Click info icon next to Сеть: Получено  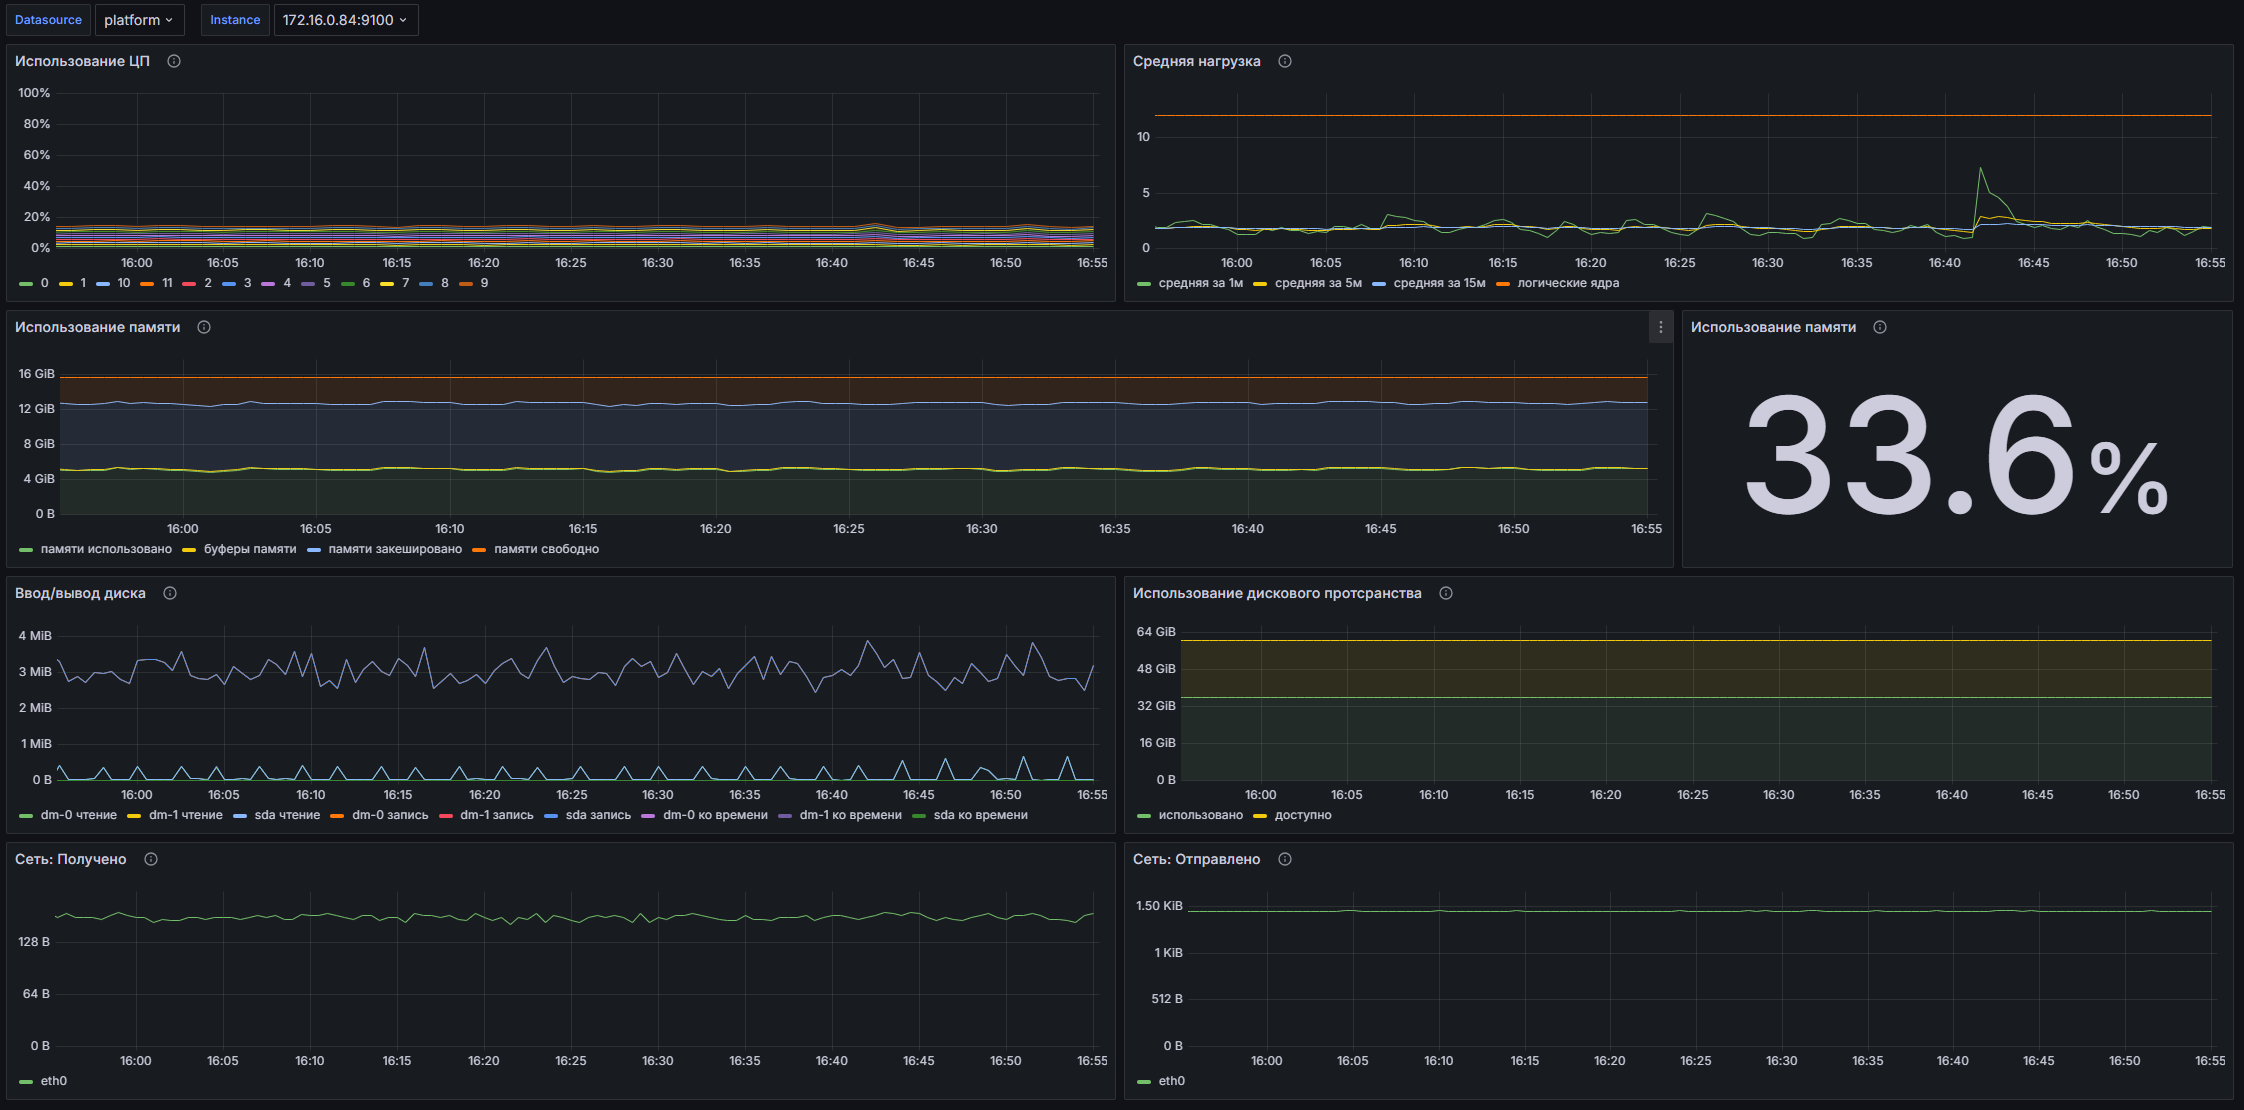click(151, 859)
